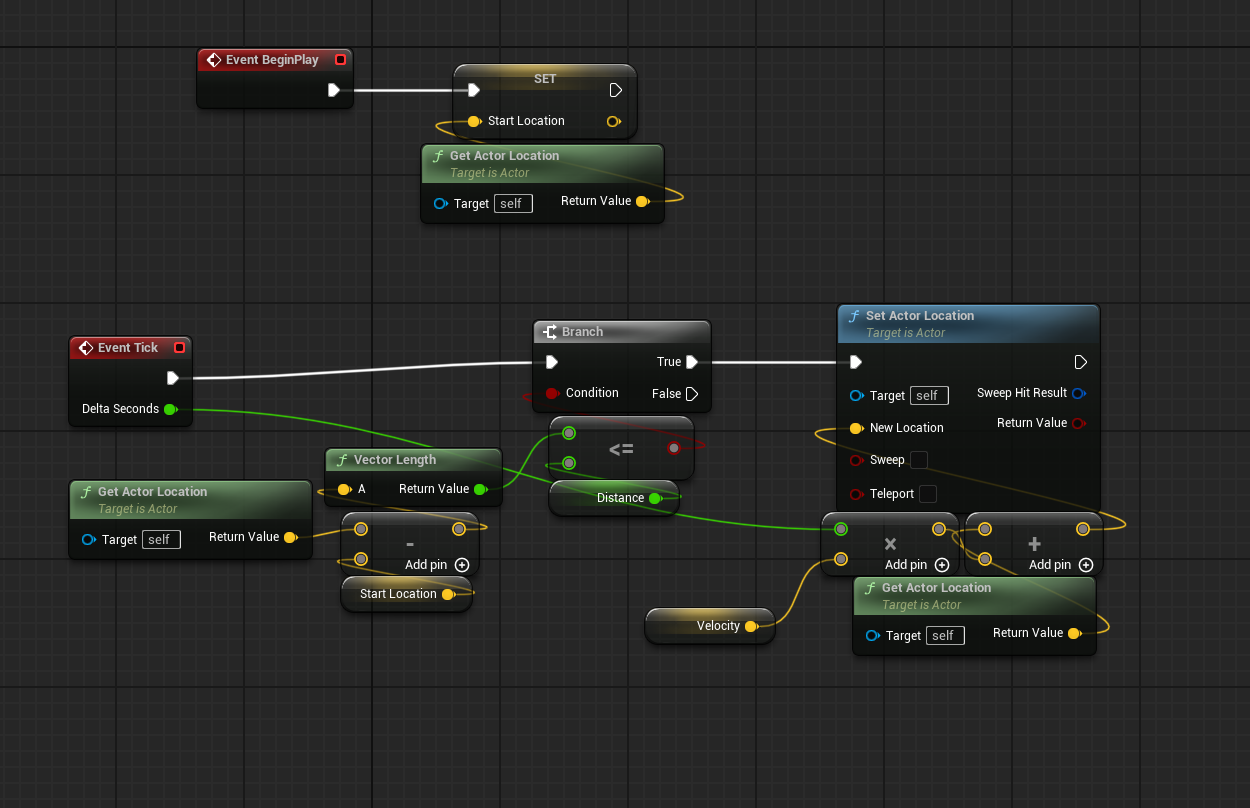This screenshot has width=1250, height=808.
Task: Select the Branch node title
Action: (582, 332)
